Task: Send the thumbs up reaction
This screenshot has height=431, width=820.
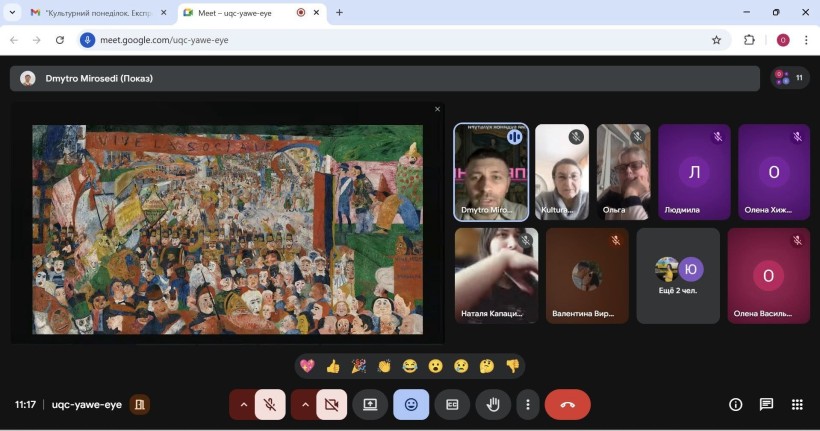Action: (x=332, y=366)
